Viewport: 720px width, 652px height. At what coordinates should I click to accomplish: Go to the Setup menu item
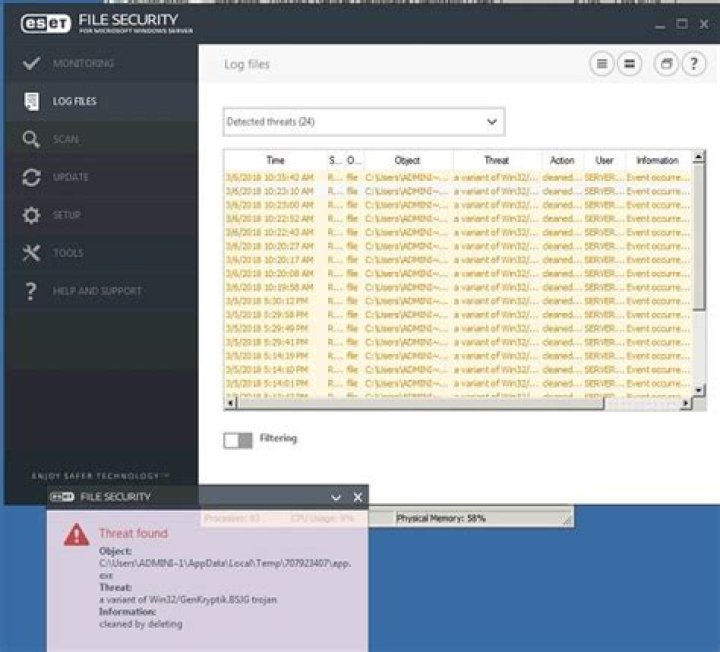click(67, 216)
